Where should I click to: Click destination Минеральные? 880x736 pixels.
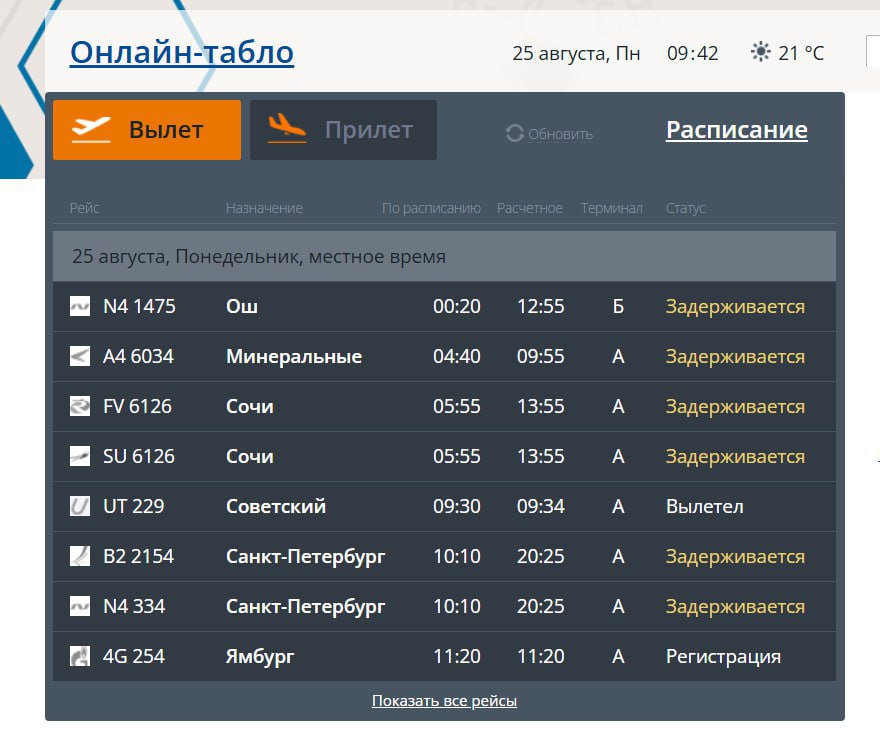[x=294, y=356]
